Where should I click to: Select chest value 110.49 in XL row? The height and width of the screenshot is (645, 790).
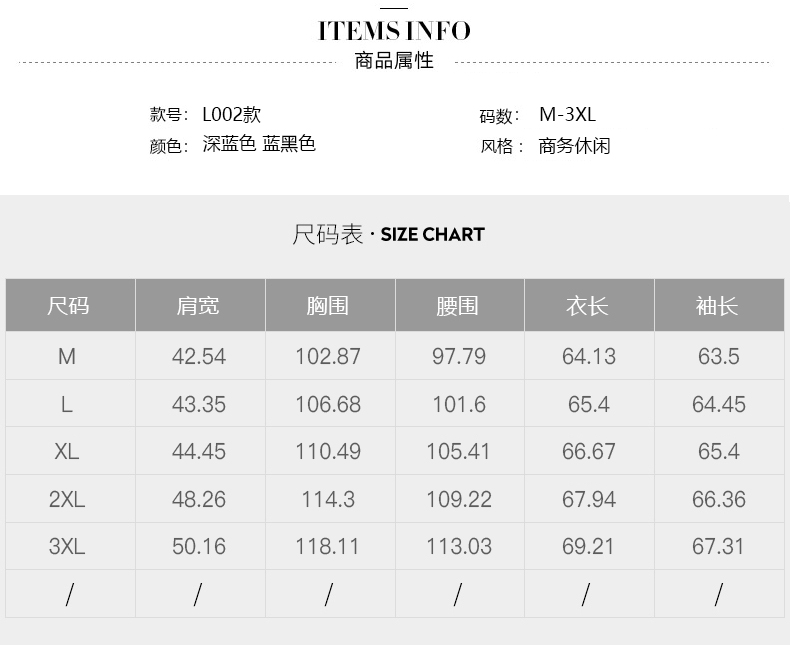pyautogui.click(x=328, y=452)
